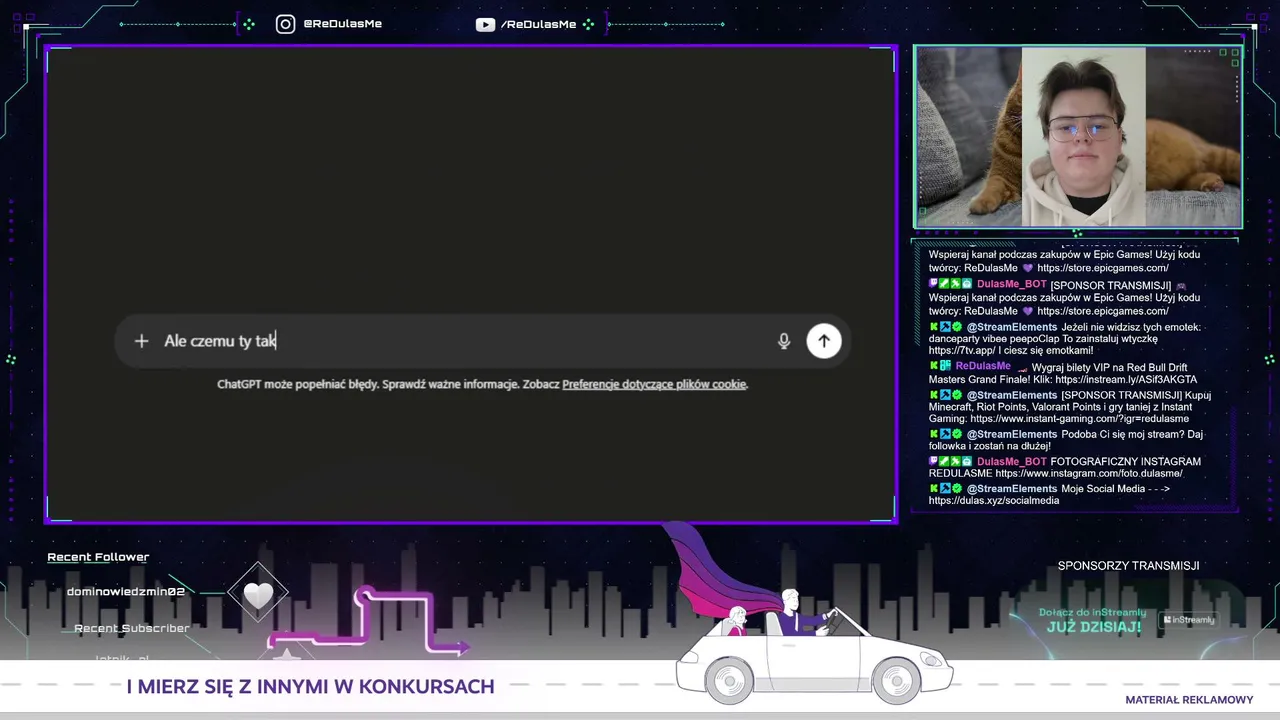Click DulasMe_BOT name beside "FOTOGRAFICZNY INSTAGRAM"

tap(1012, 462)
